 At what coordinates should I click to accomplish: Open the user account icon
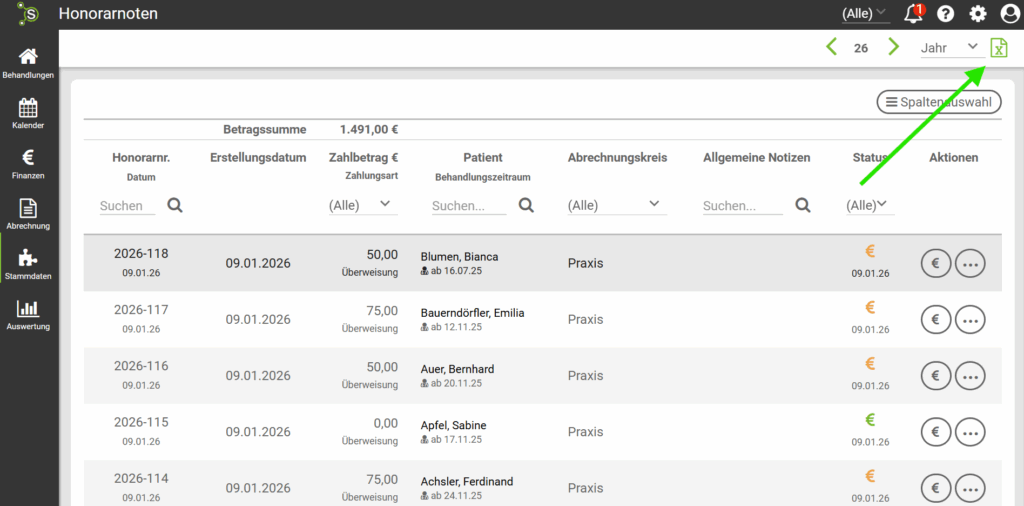pyautogui.click(x=1009, y=14)
